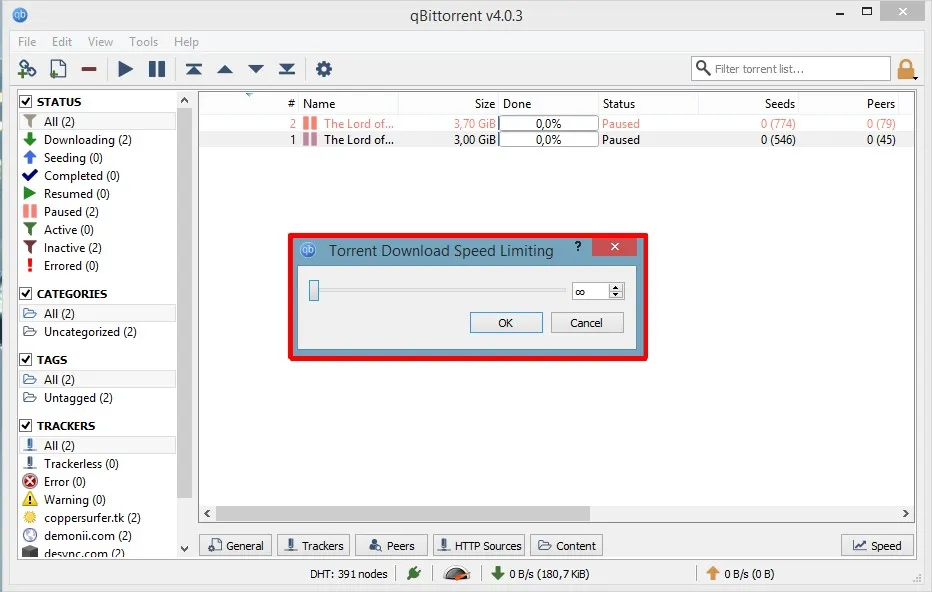Move torrent up in queue

pyautogui.click(x=225, y=70)
